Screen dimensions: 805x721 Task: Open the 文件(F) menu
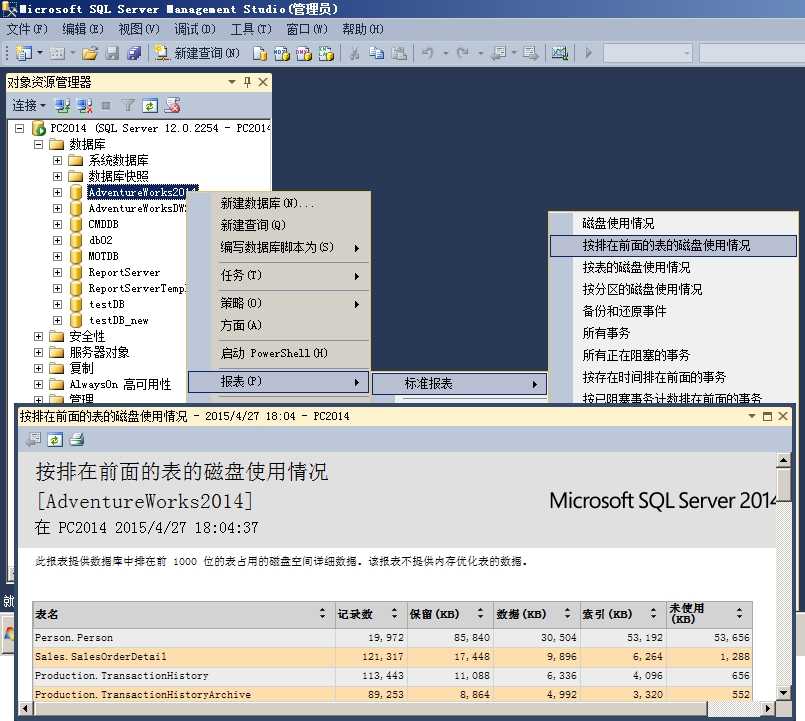27,29
